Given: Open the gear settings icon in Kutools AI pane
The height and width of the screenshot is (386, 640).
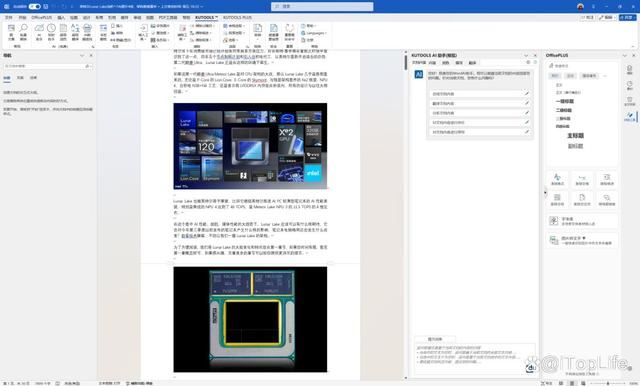Looking at the screenshot, I should (528, 62).
